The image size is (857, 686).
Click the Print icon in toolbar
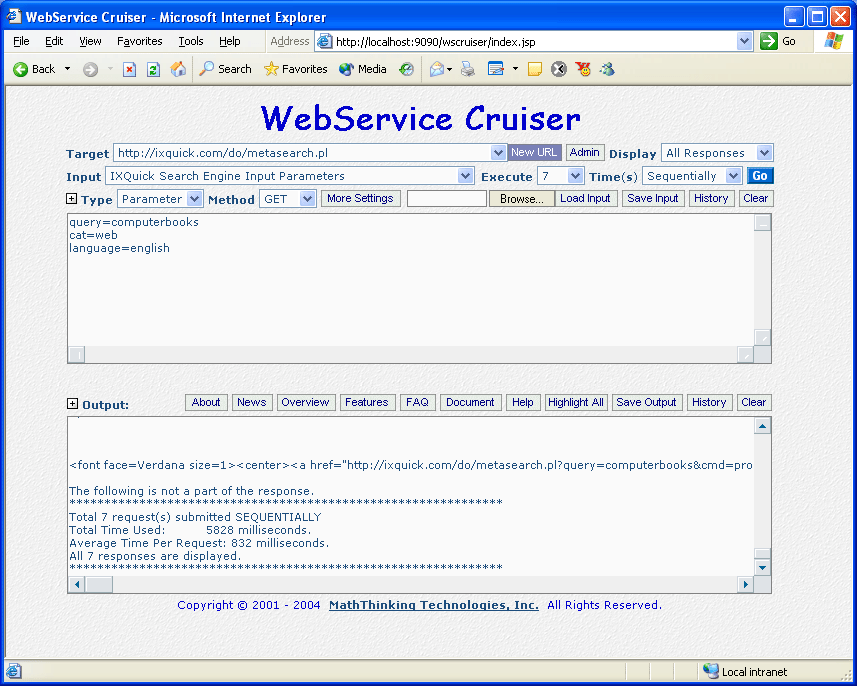point(467,69)
